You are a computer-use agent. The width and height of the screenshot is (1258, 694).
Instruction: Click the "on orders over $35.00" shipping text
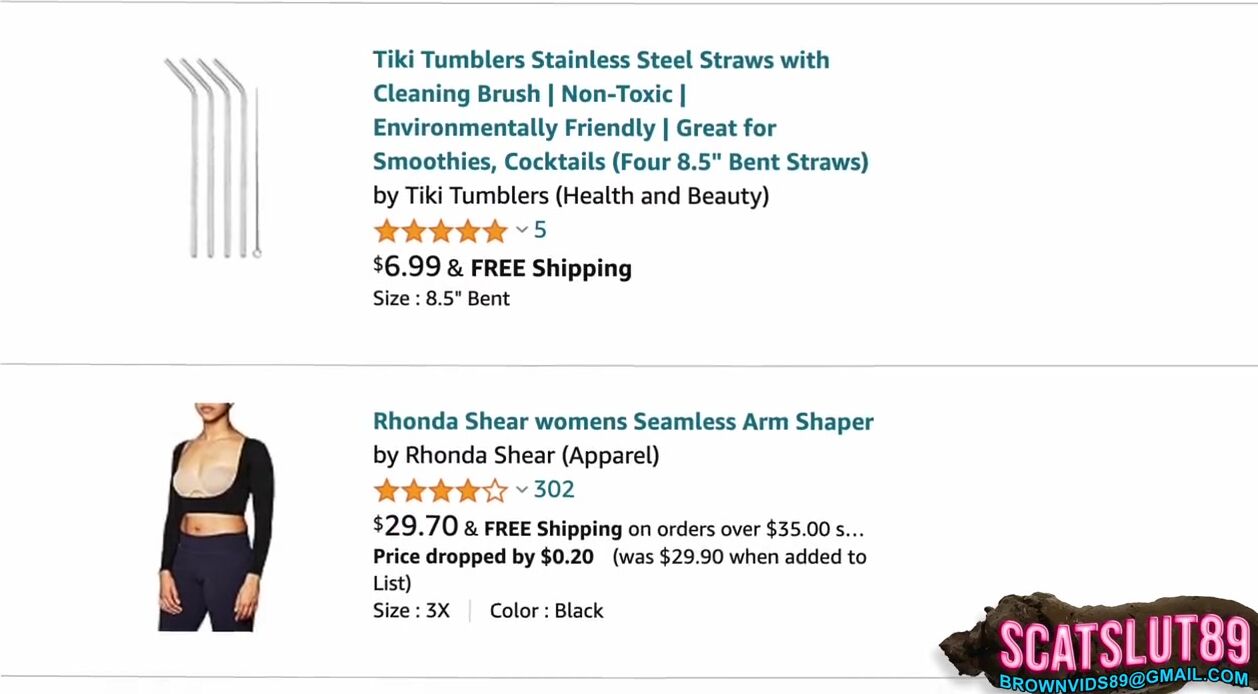745,528
